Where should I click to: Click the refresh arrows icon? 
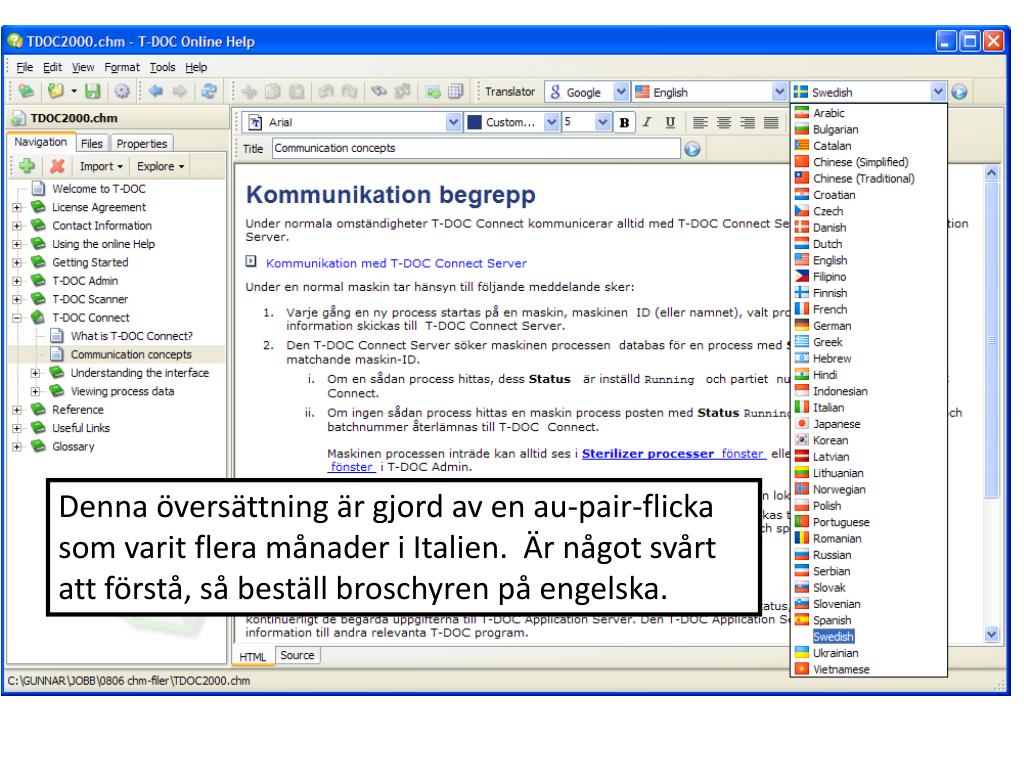(x=209, y=91)
